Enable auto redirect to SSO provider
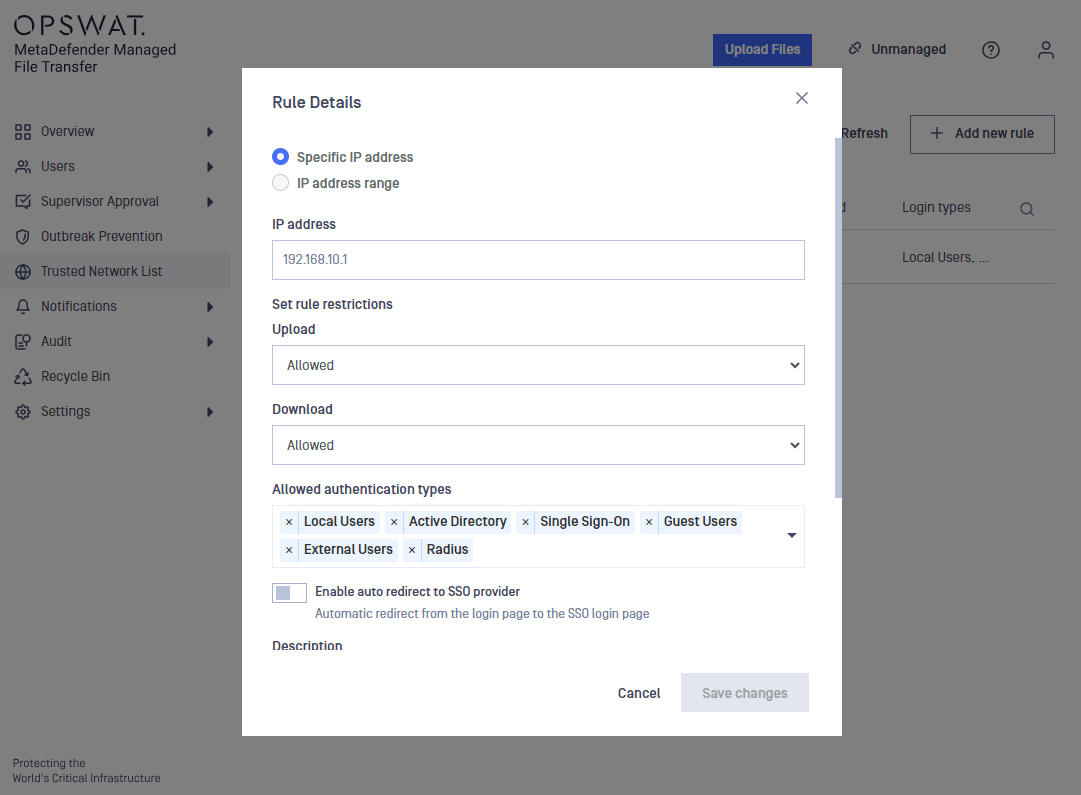 (x=289, y=593)
